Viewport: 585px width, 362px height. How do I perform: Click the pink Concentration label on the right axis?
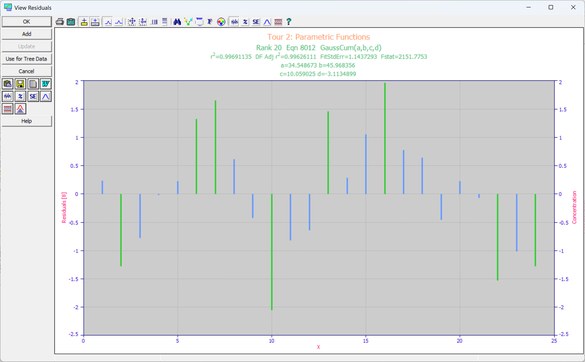(x=574, y=207)
